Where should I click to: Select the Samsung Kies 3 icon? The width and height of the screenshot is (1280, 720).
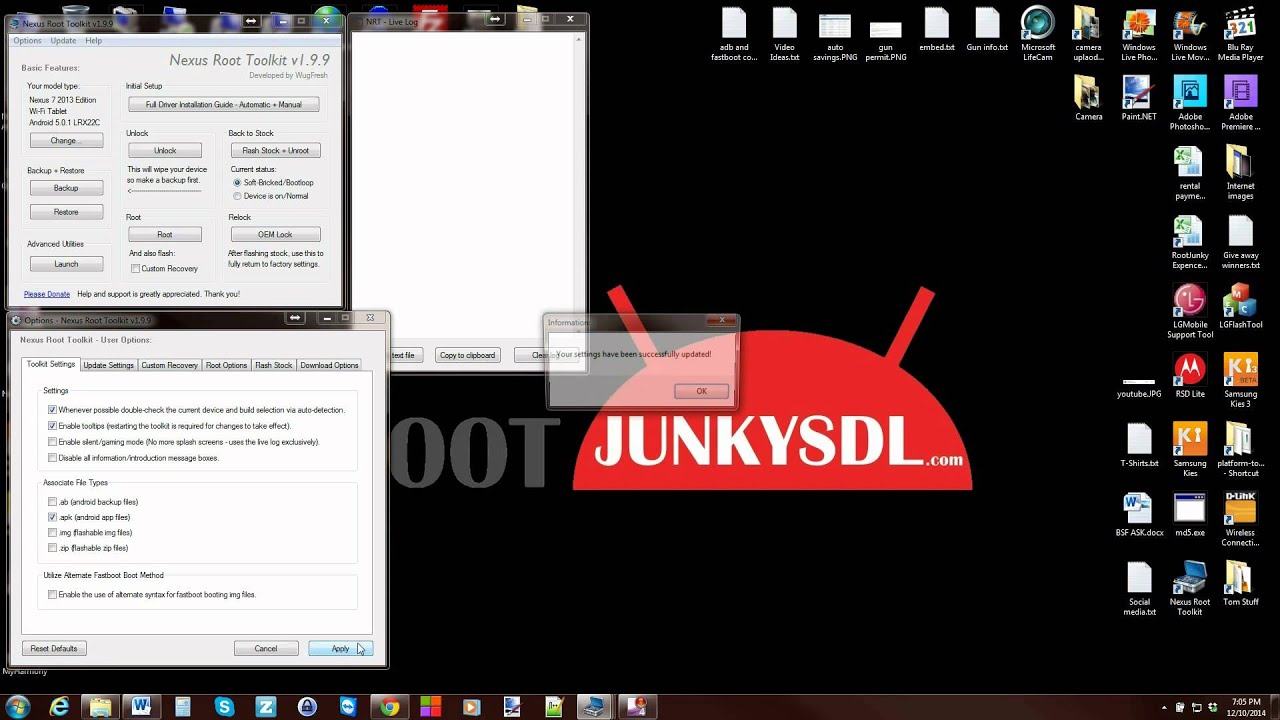(1240, 380)
